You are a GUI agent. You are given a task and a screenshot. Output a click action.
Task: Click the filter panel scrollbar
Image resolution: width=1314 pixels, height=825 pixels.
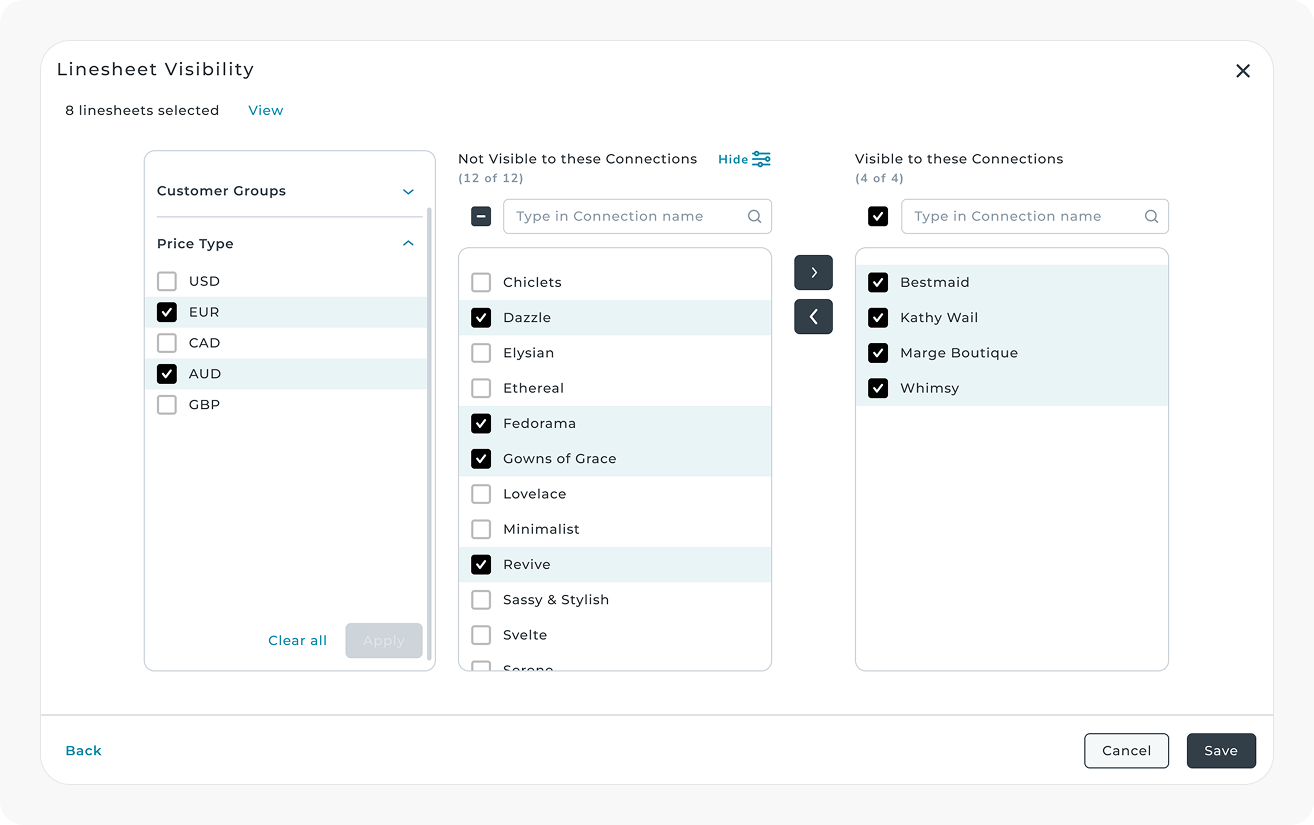coord(429,430)
